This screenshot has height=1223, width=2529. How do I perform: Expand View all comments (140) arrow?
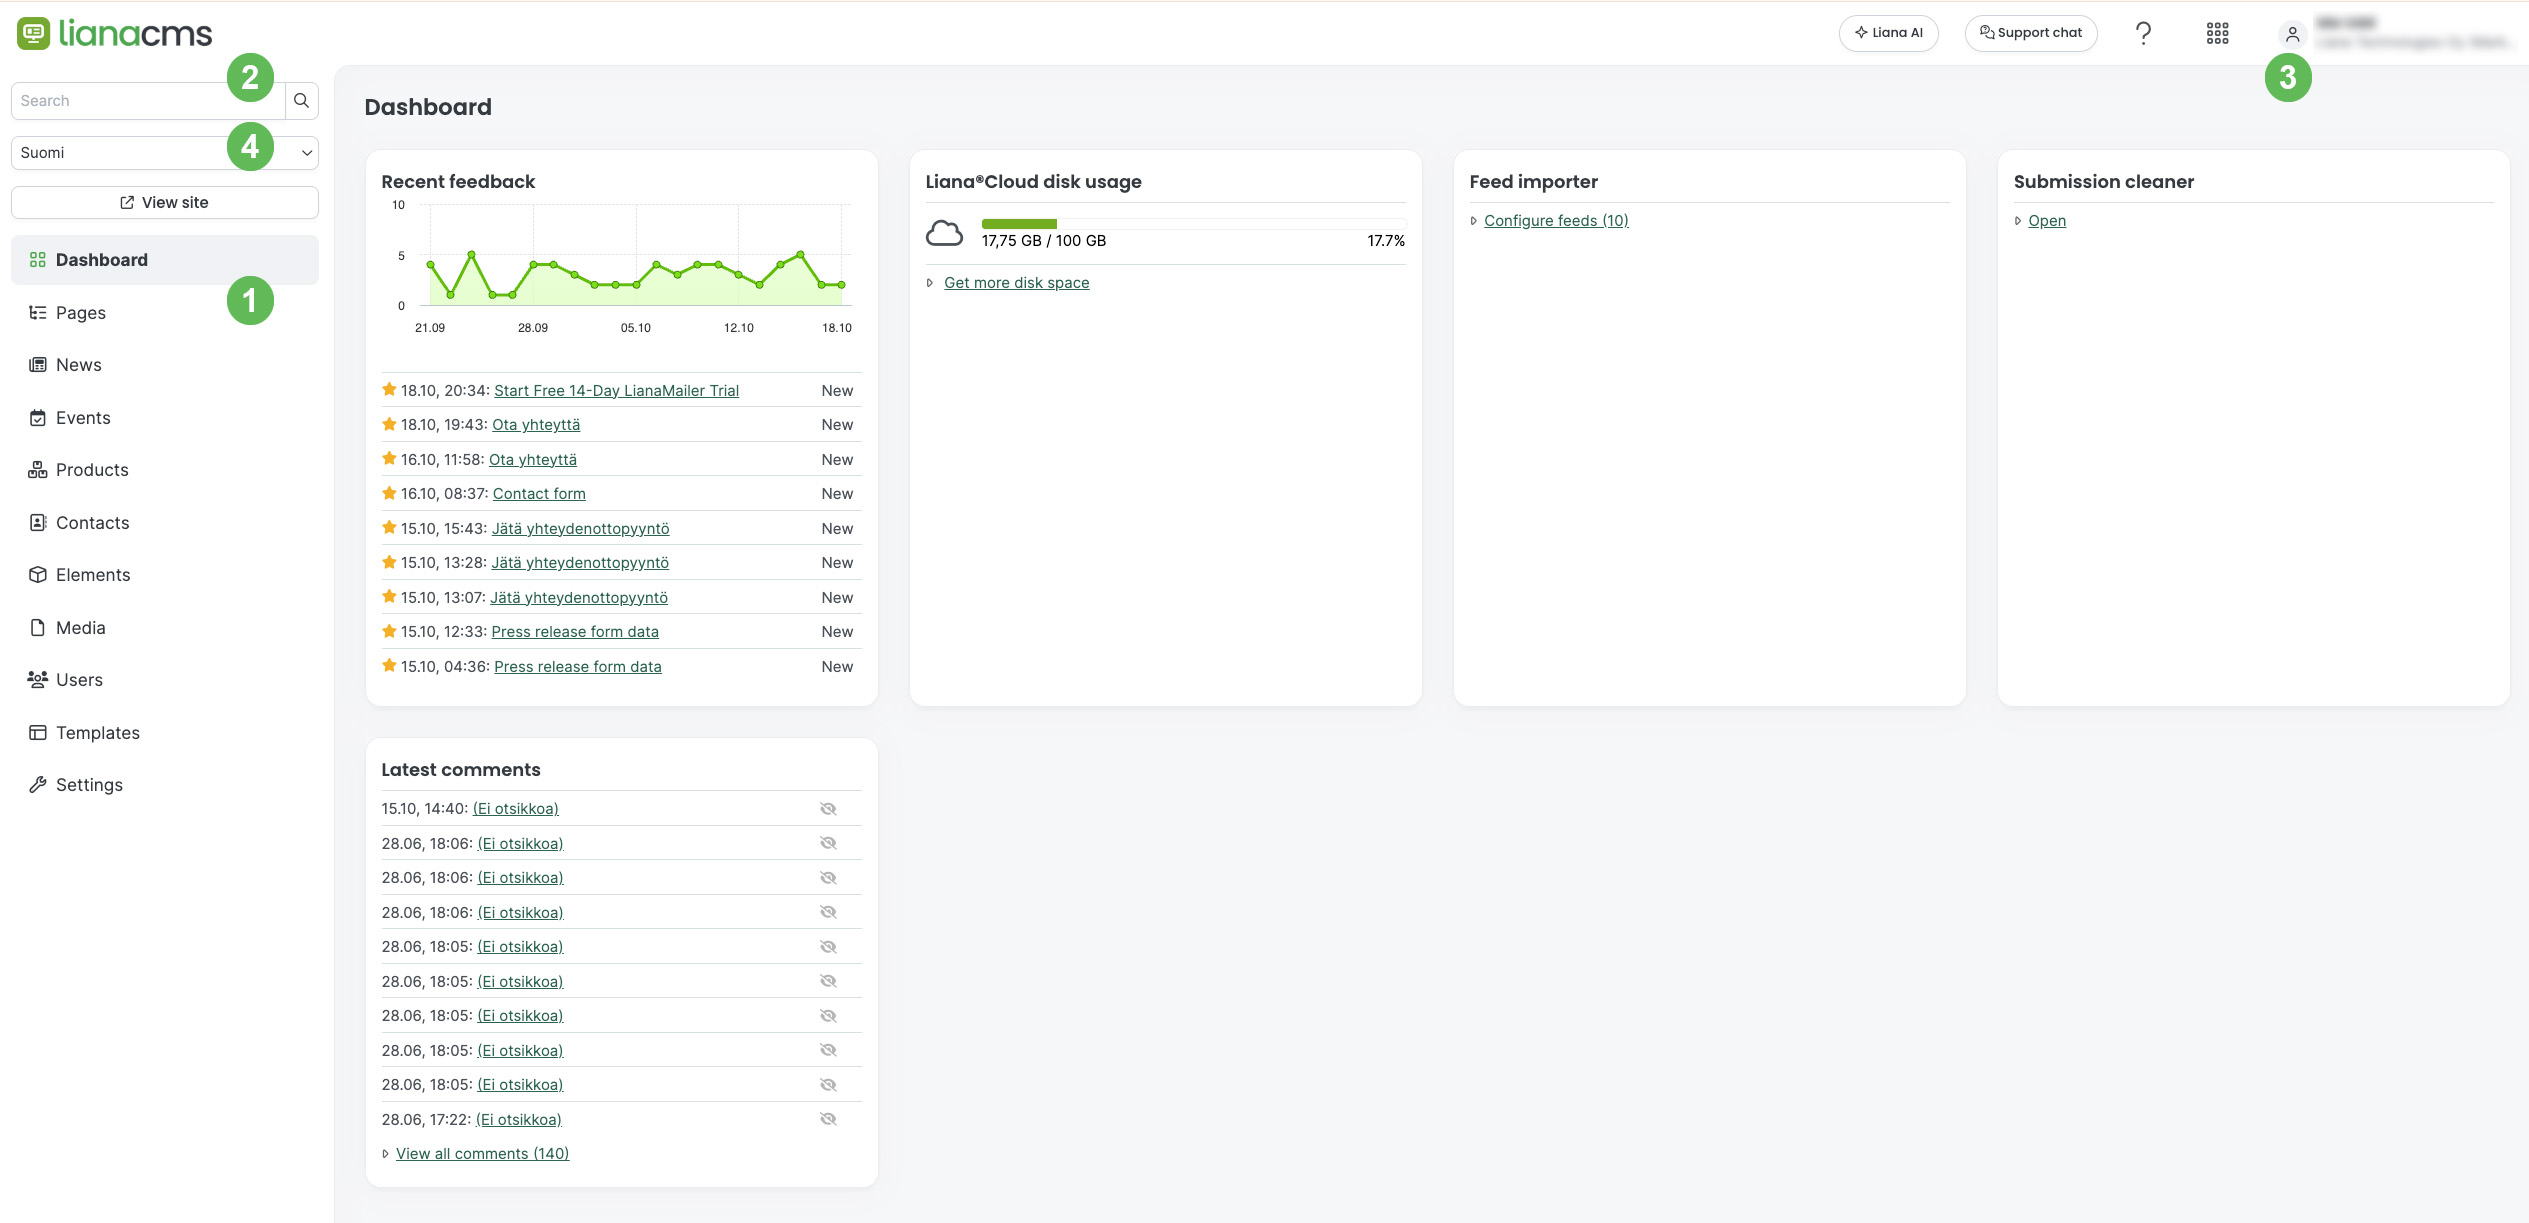pos(386,1154)
